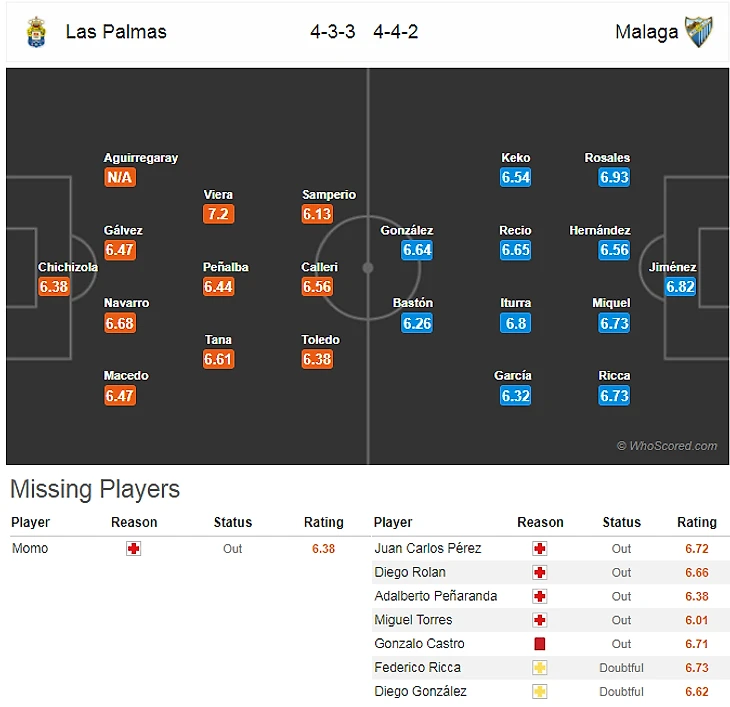Click Diego González's yellow cross icon
This screenshot has height=707, width=730.
(x=540, y=692)
